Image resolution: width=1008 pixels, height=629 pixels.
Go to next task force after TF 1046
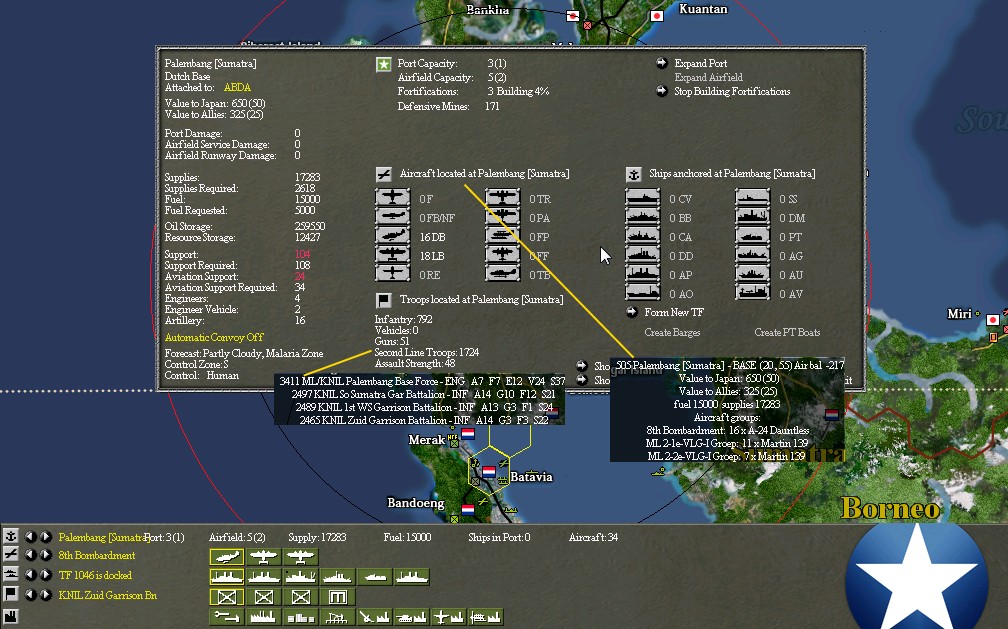46,574
